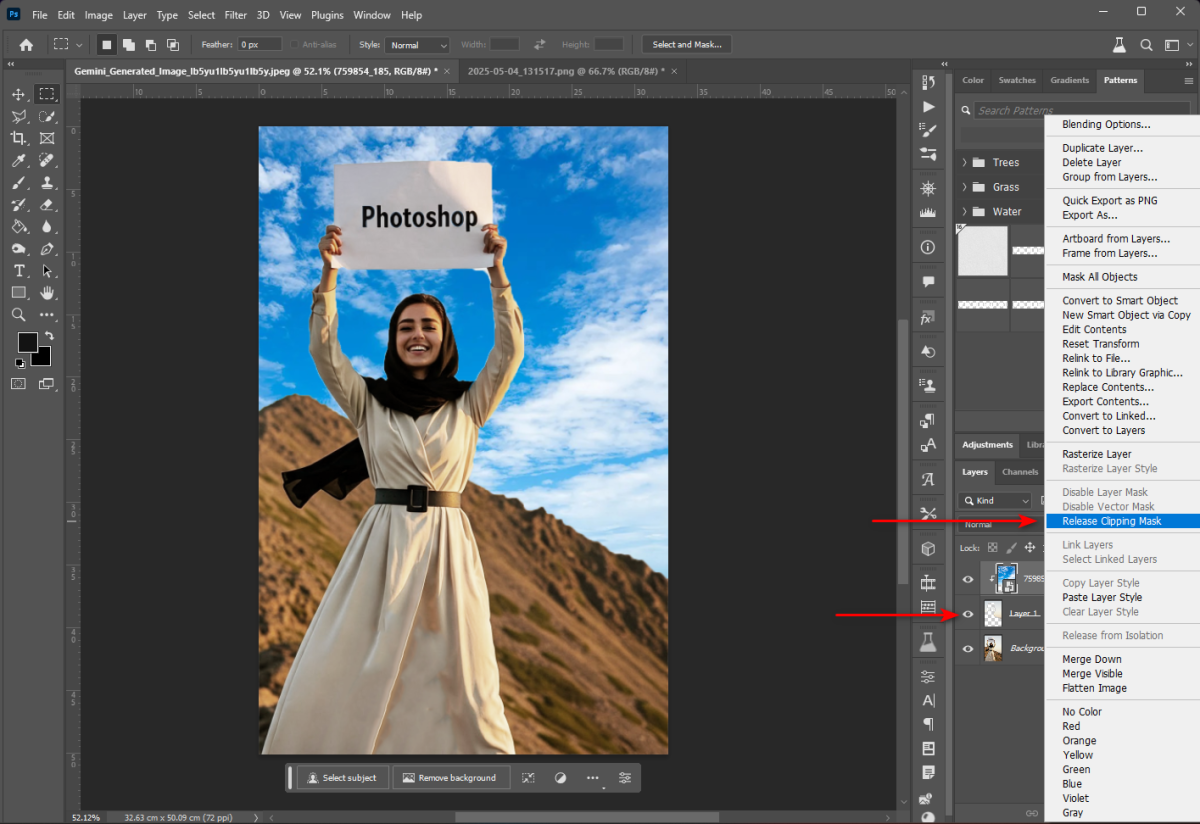
Task: Choose Add to selection mode
Action: click(x=128, y=45)
